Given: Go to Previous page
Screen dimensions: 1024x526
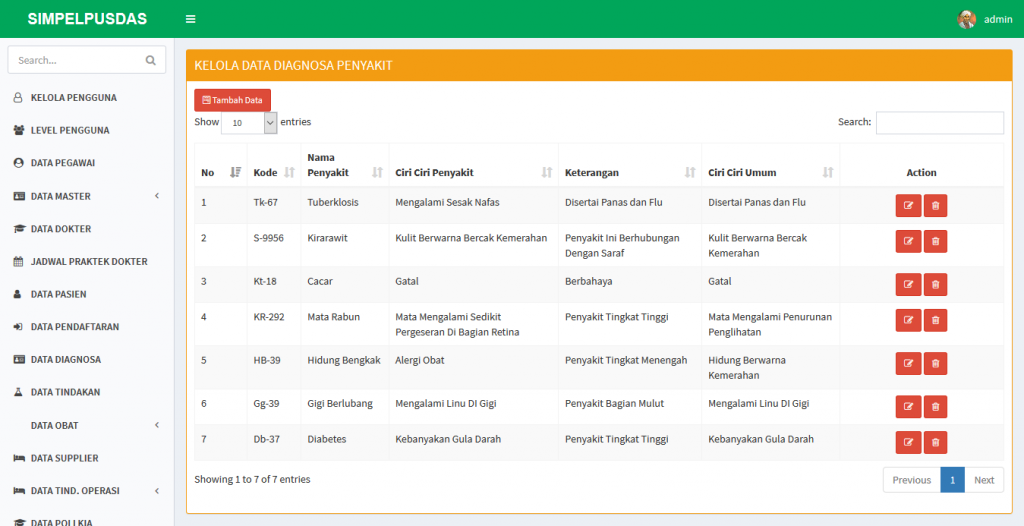Looking at the screenshot, I should 912,480.
